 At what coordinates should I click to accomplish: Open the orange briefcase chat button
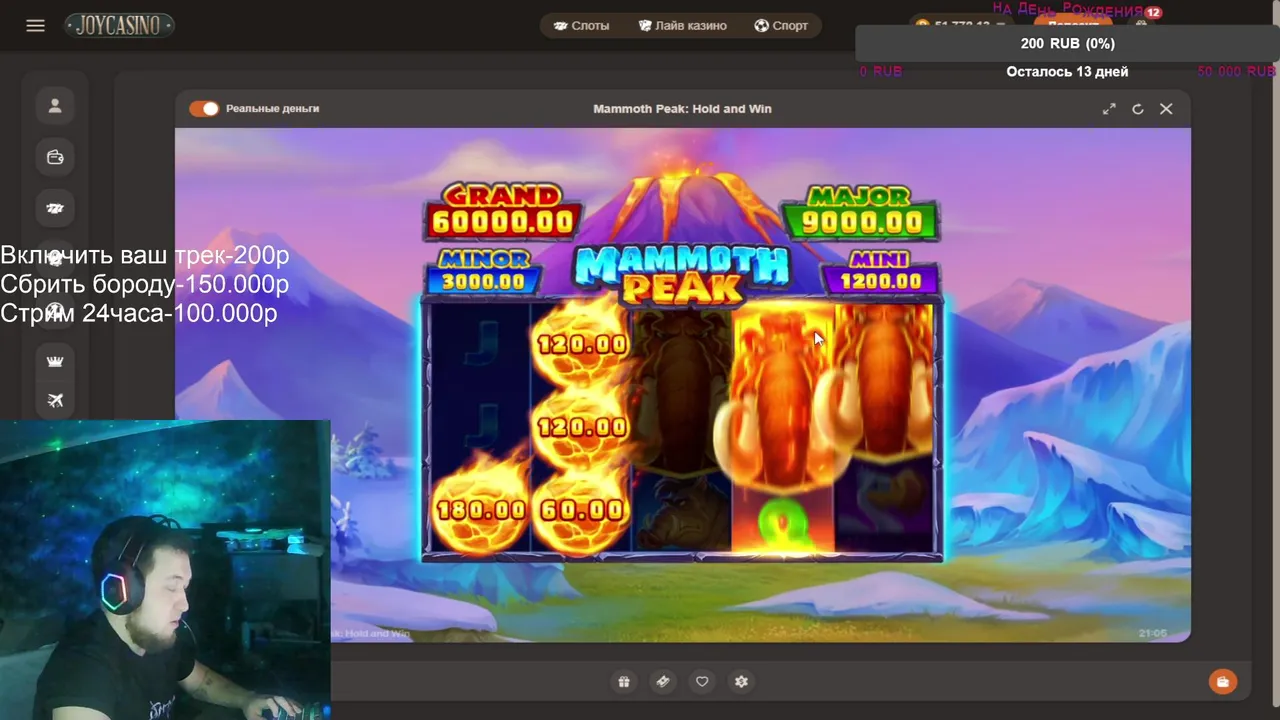[x=1222, y=682]
